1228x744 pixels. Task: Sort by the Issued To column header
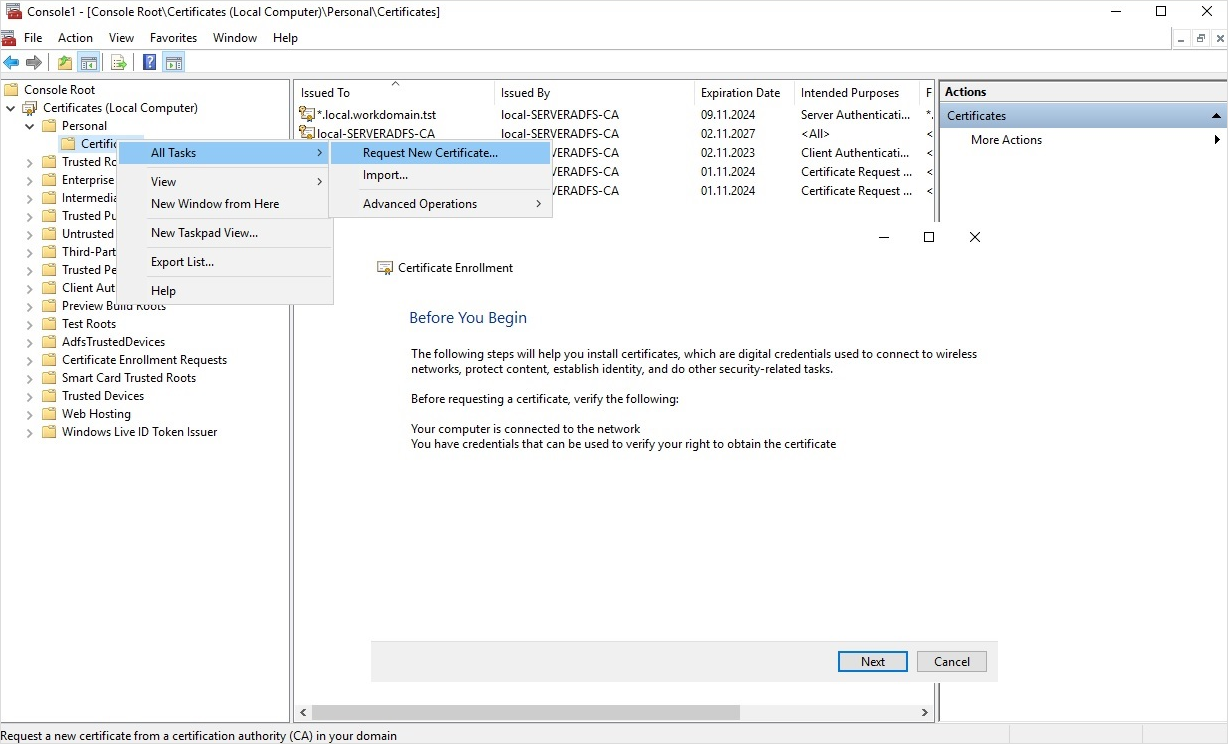click(394, 93)
